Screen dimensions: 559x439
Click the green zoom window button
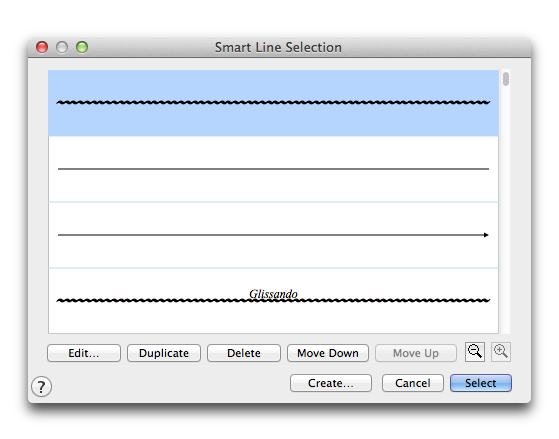[x=82, y=47]
